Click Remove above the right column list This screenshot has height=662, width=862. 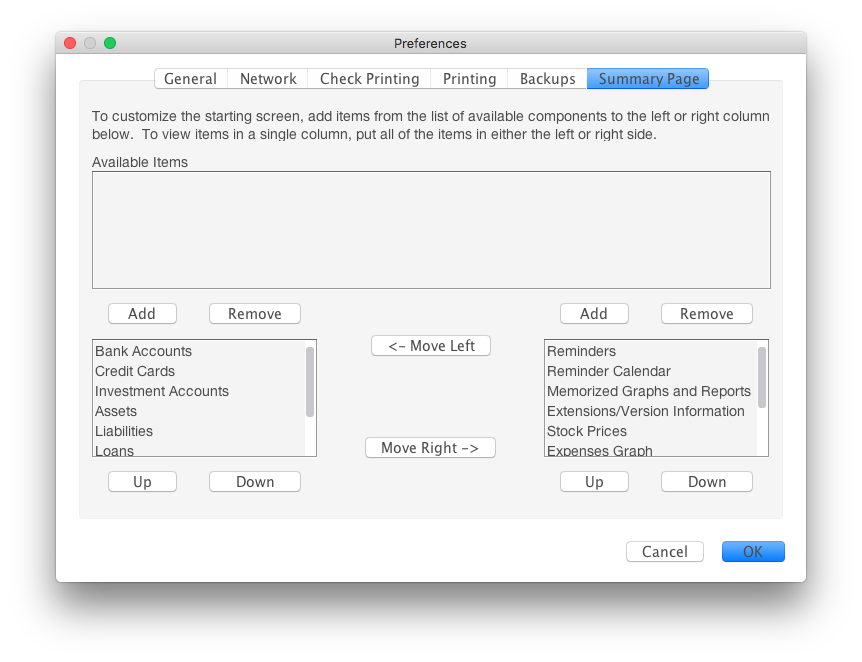[x=706, y=313]
